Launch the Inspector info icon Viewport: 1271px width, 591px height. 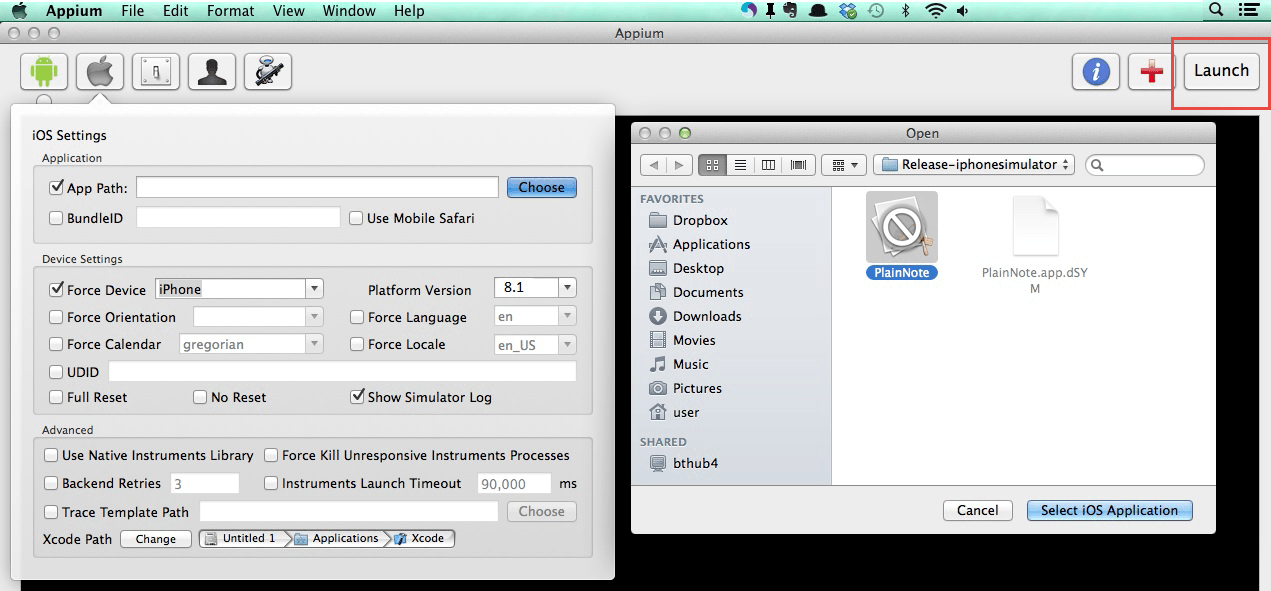(x=1096, y=72)
